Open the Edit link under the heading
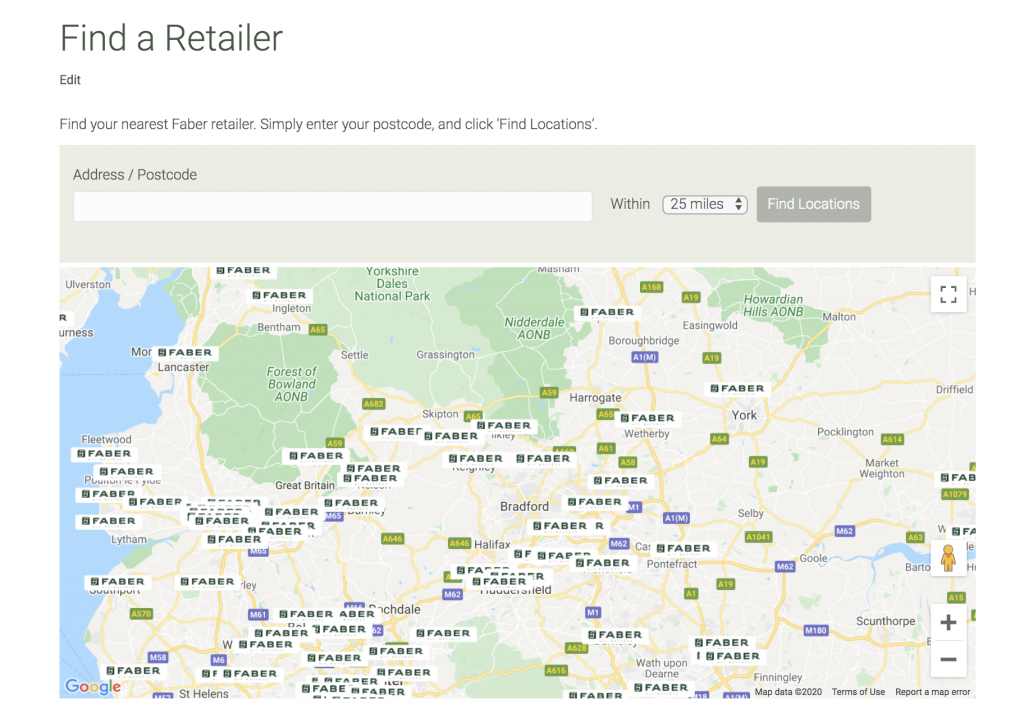Screen dimensions: 1024x713 [x=69, y=80]
